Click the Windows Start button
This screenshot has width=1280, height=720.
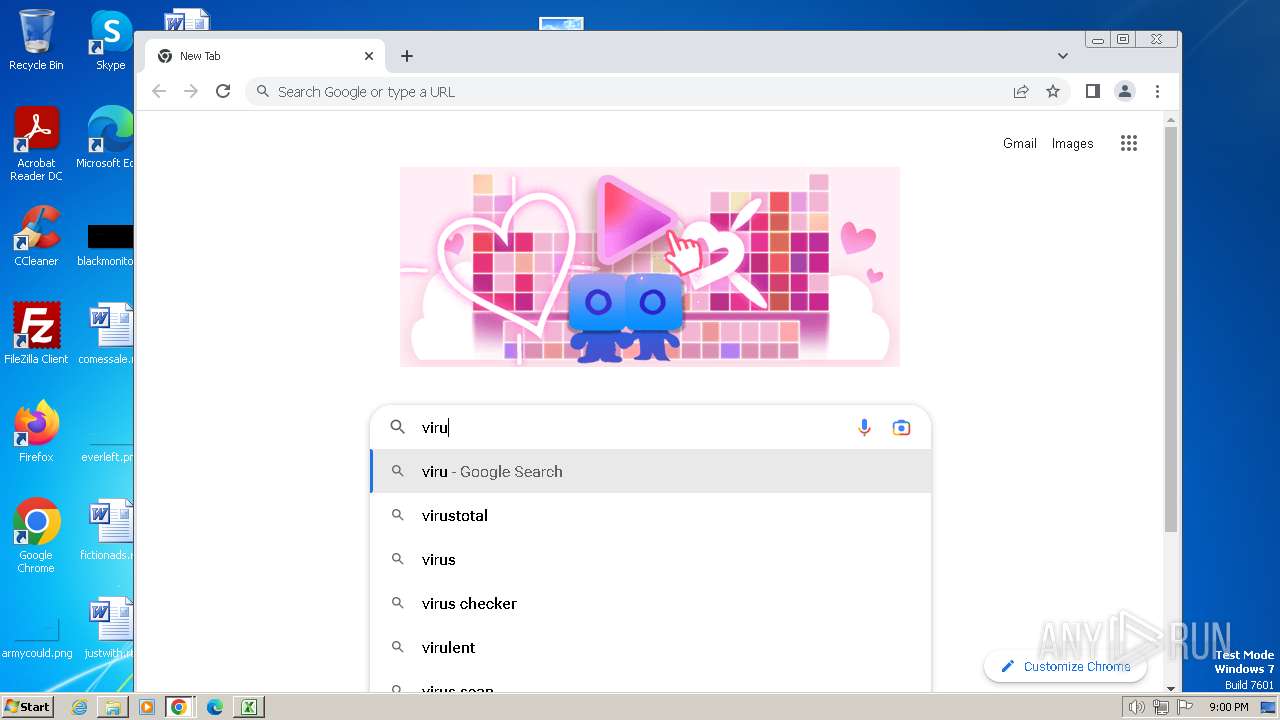[28, 706]
